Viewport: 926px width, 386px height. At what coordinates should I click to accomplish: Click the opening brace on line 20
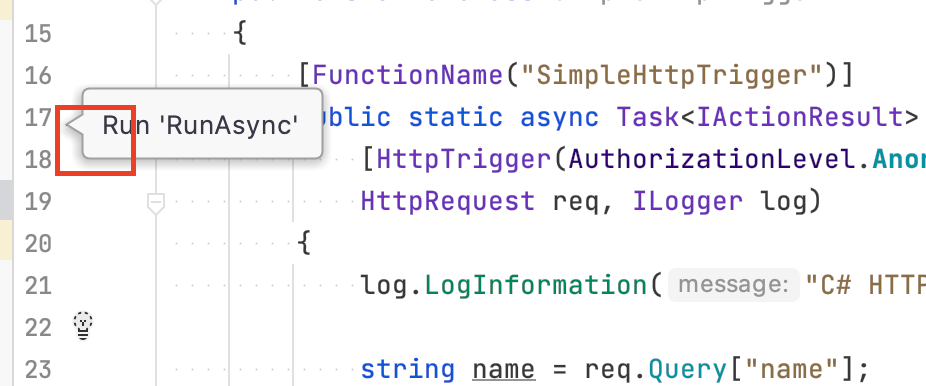pyautogui.click(x=304, y=244)
